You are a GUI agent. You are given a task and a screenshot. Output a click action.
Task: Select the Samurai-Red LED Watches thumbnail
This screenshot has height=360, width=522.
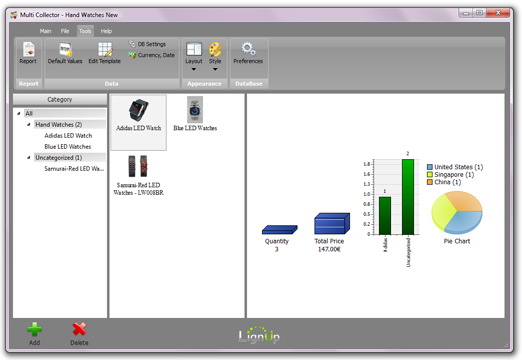point(138,175)
